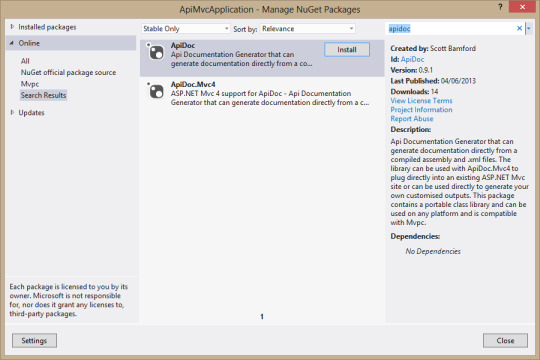This screenshot has height=360, width=540.
Task: Click the Updates label
Action: point(31,112)
